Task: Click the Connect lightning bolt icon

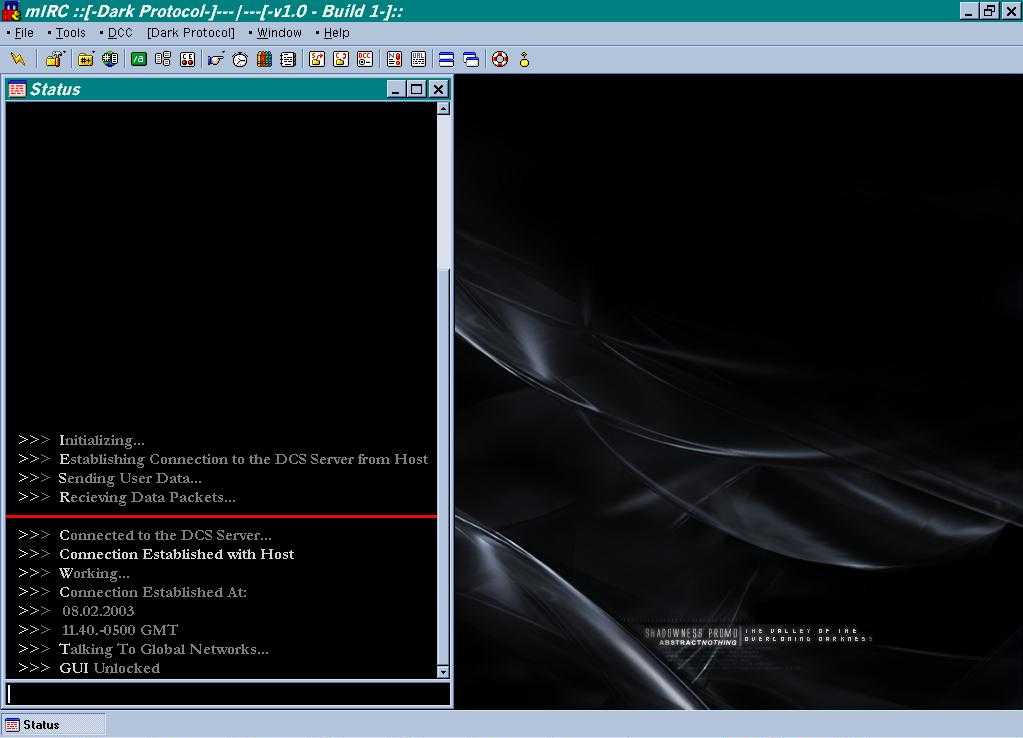Action: [18, 59]
